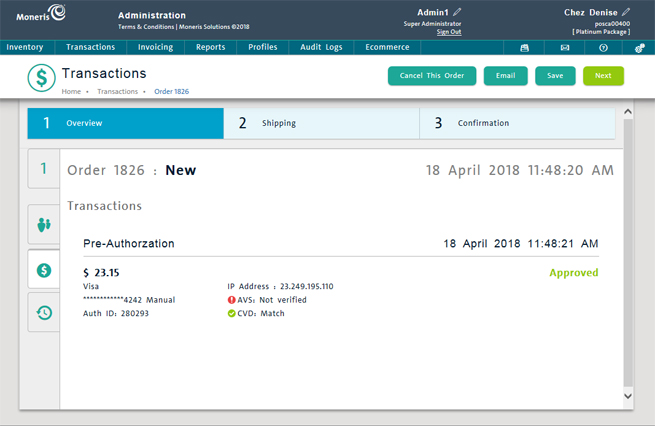Open the customer people icon side tab

(43, 225)
